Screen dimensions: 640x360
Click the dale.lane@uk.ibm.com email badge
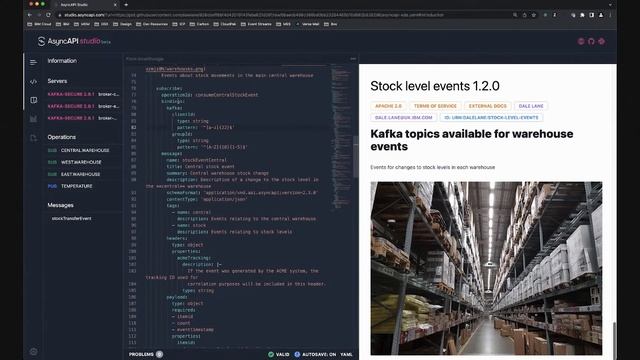(x=404, y=118)
